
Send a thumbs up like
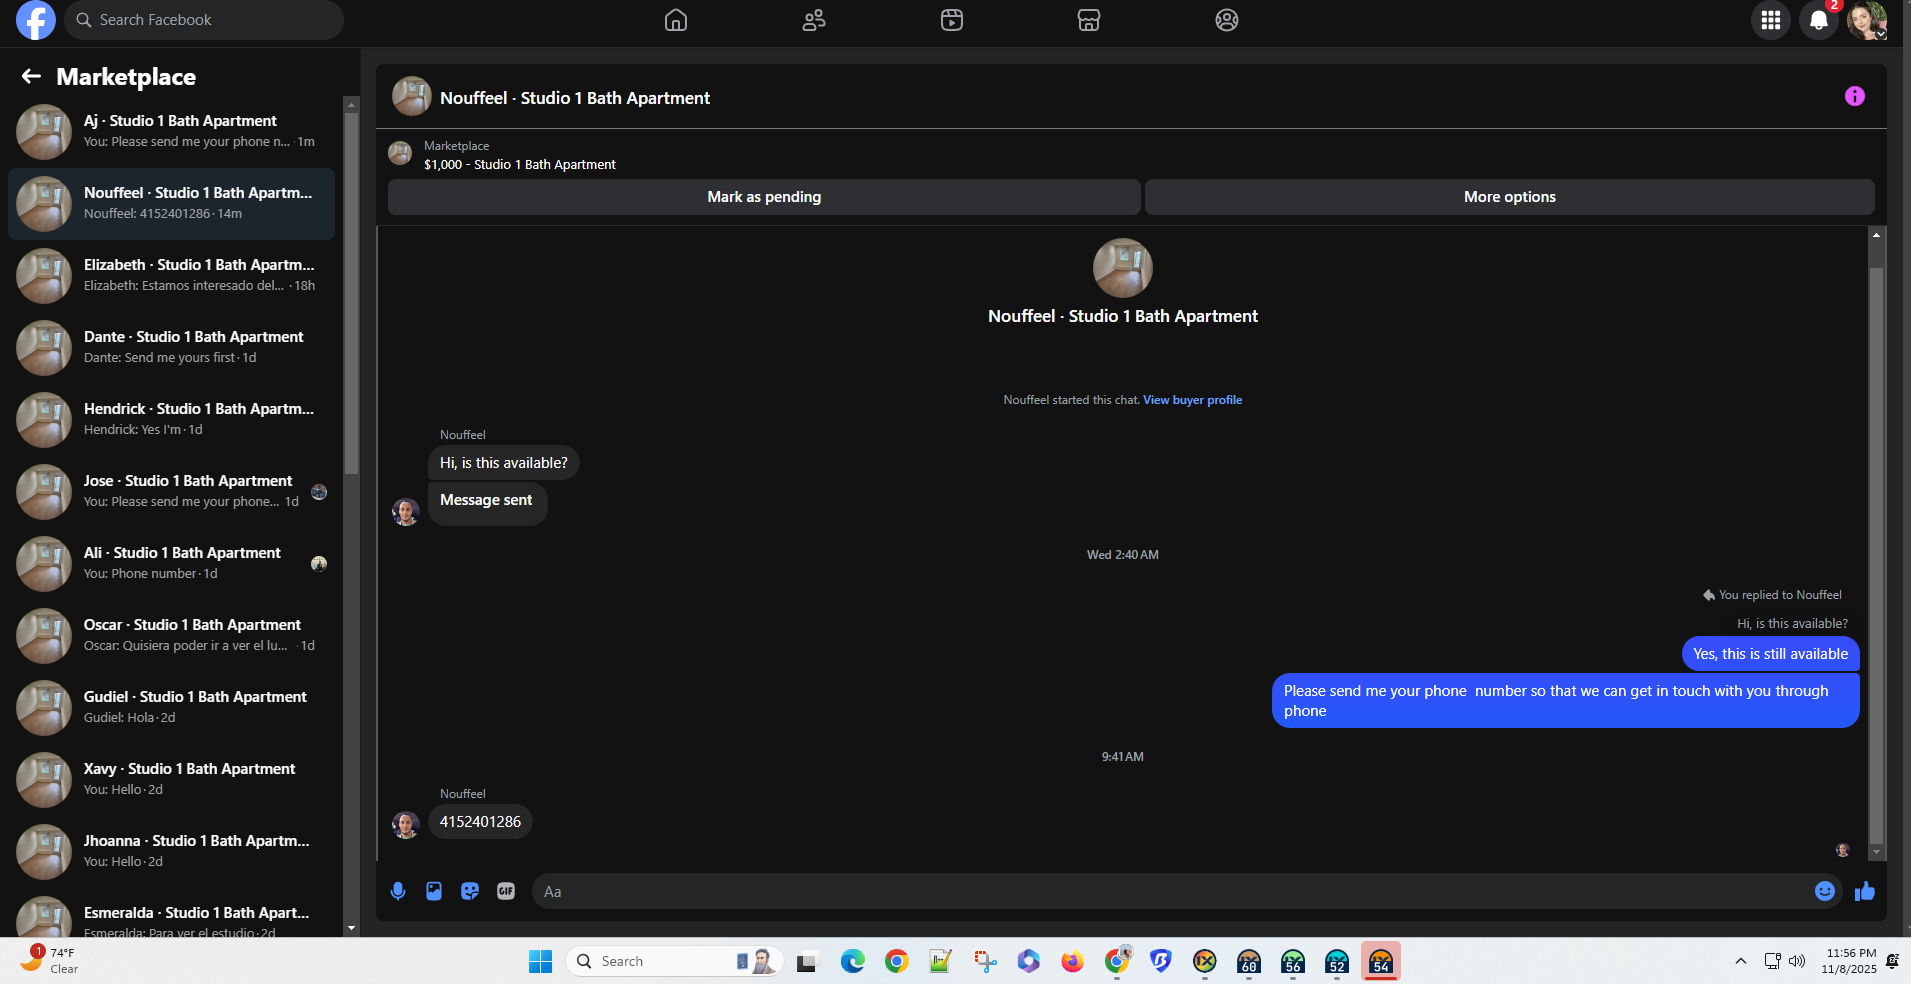pyautogui.click(x=1865, y=891)
